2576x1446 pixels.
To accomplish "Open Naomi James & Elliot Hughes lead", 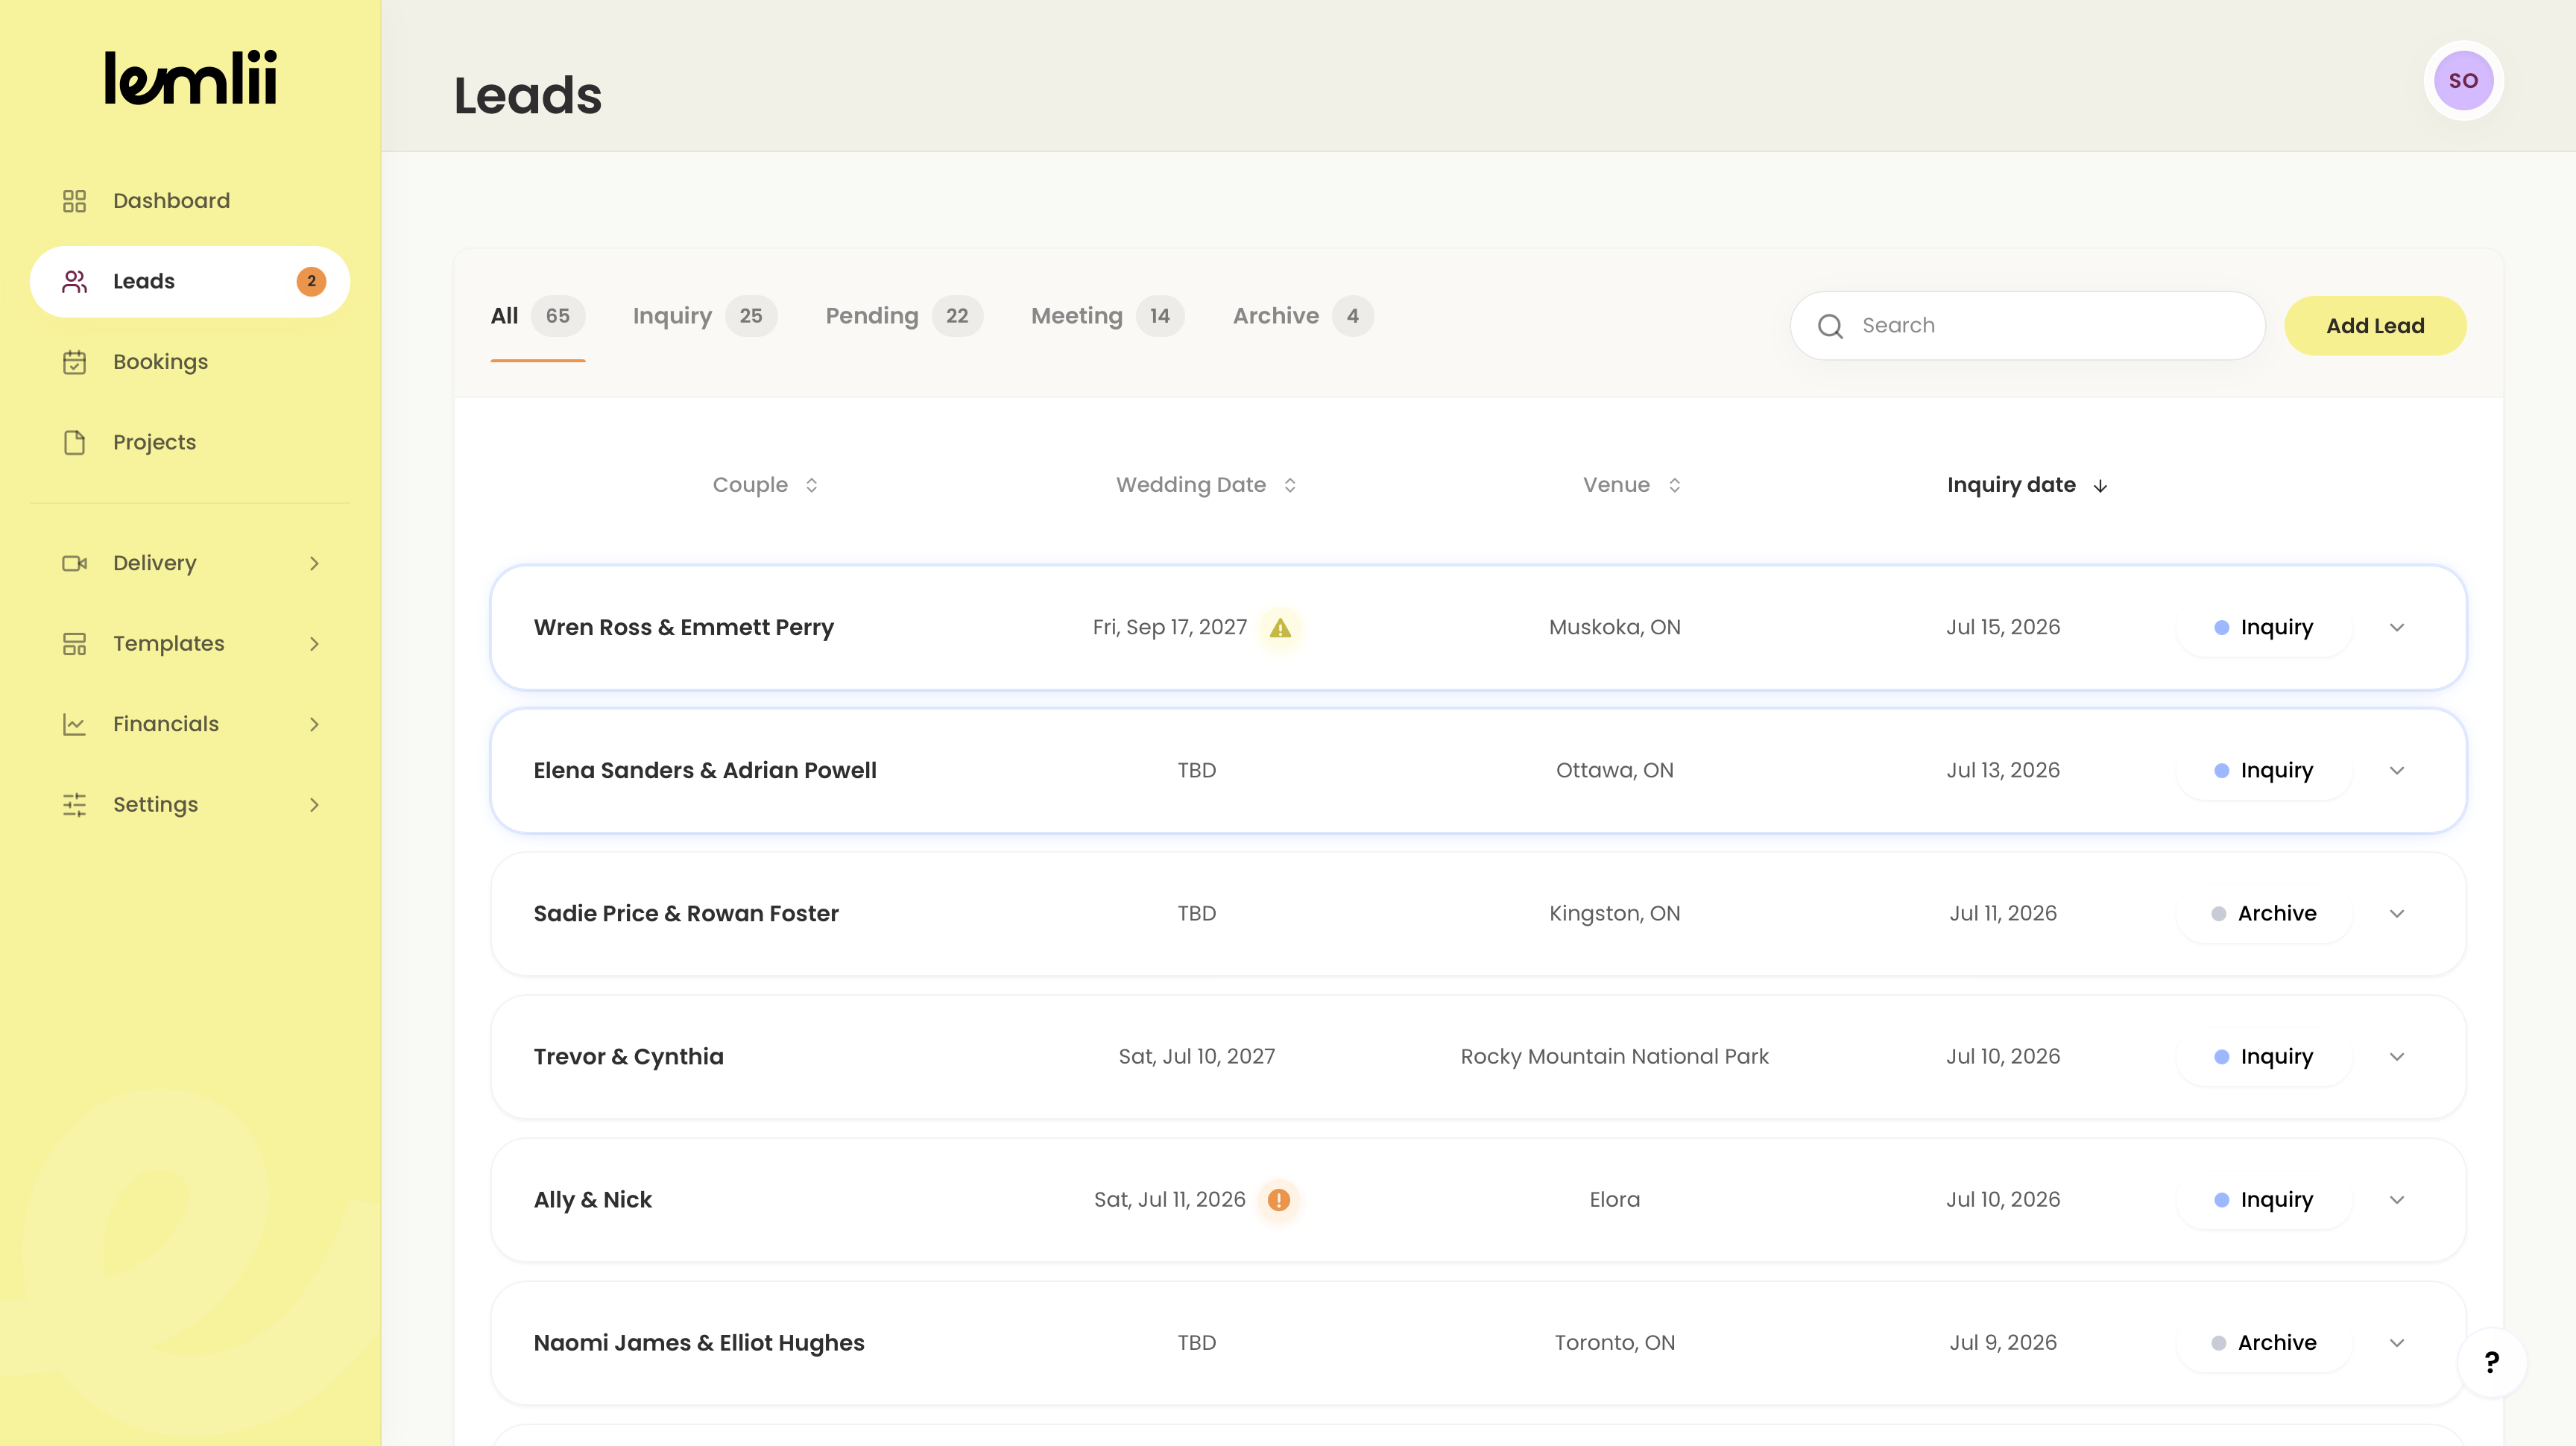I will tap(699, 1343).
